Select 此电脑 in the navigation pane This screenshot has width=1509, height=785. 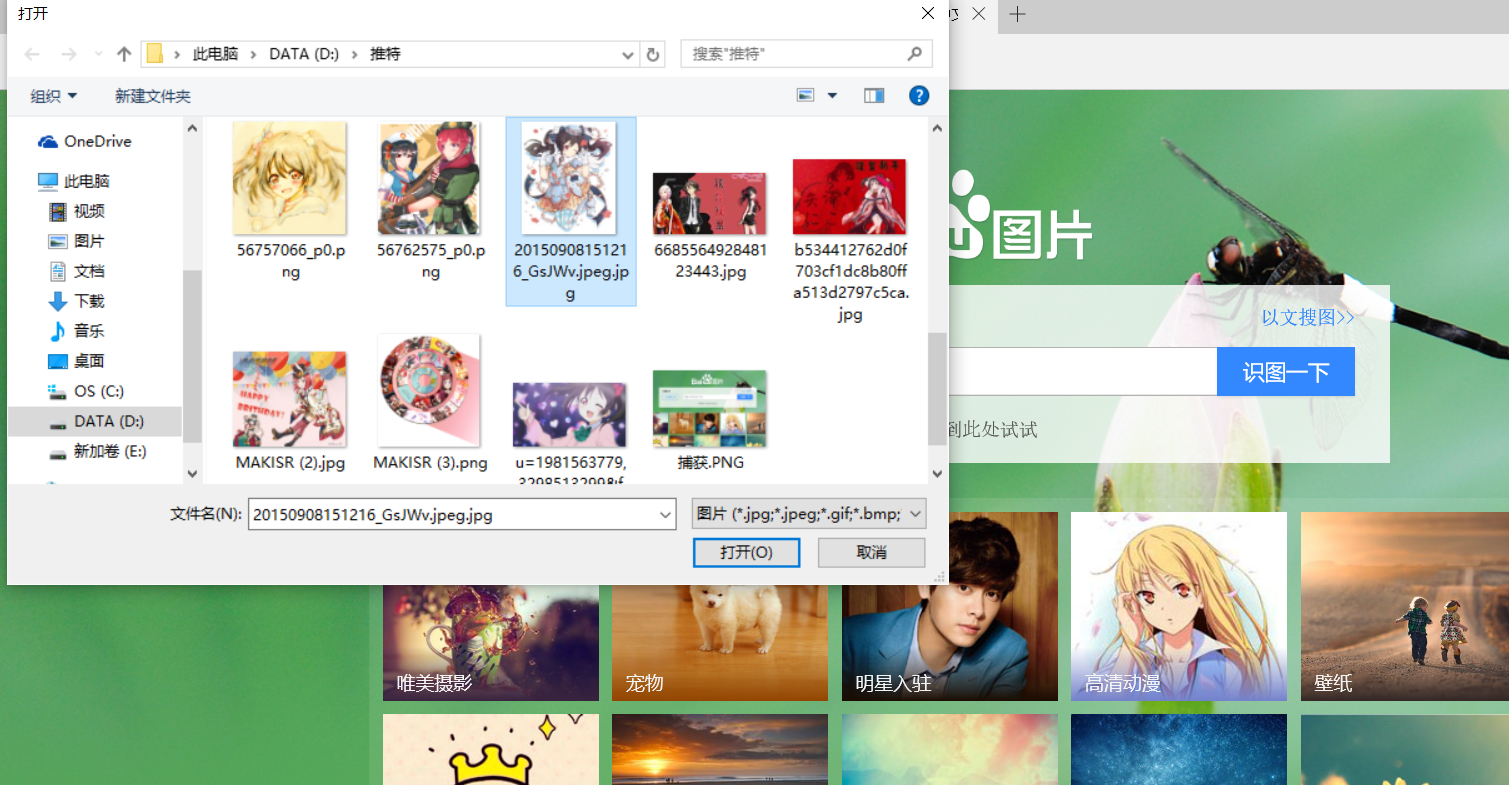[x=74, y=181]
